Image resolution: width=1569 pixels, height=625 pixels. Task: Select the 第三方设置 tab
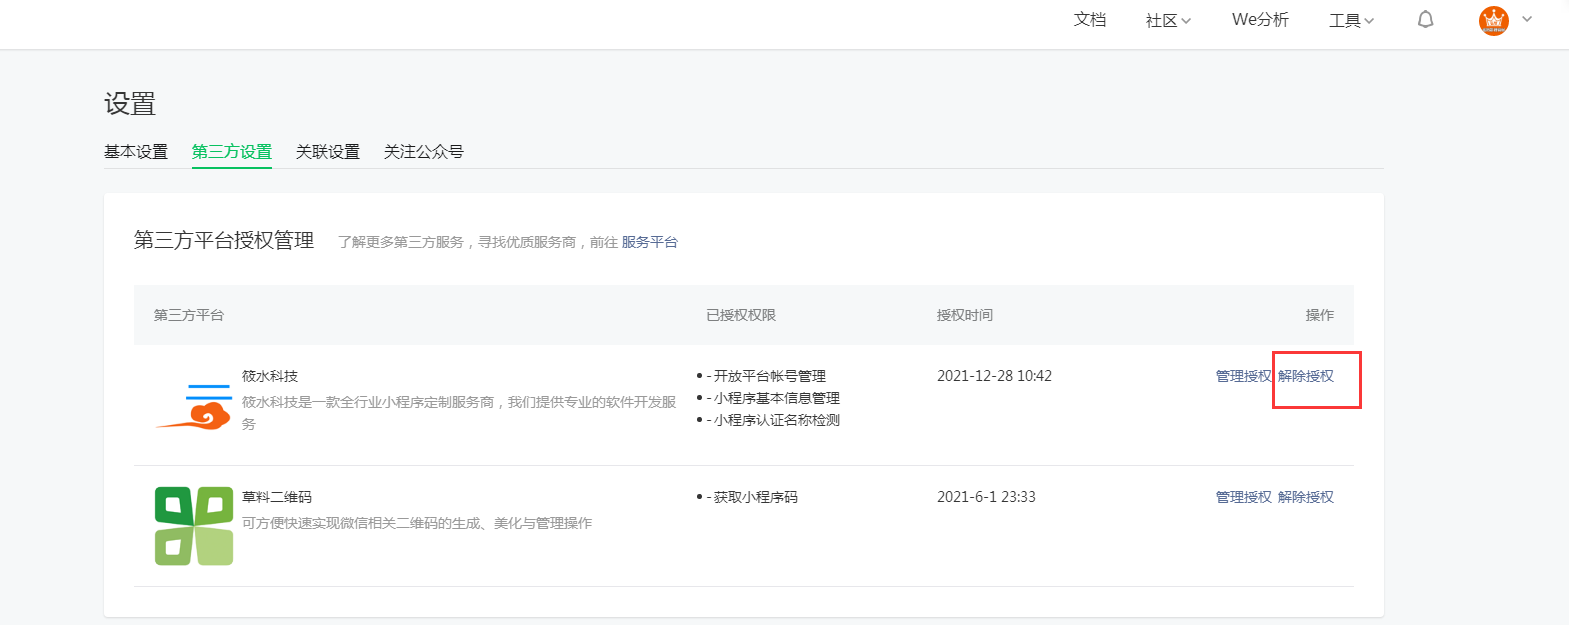(x=232, y=152)
